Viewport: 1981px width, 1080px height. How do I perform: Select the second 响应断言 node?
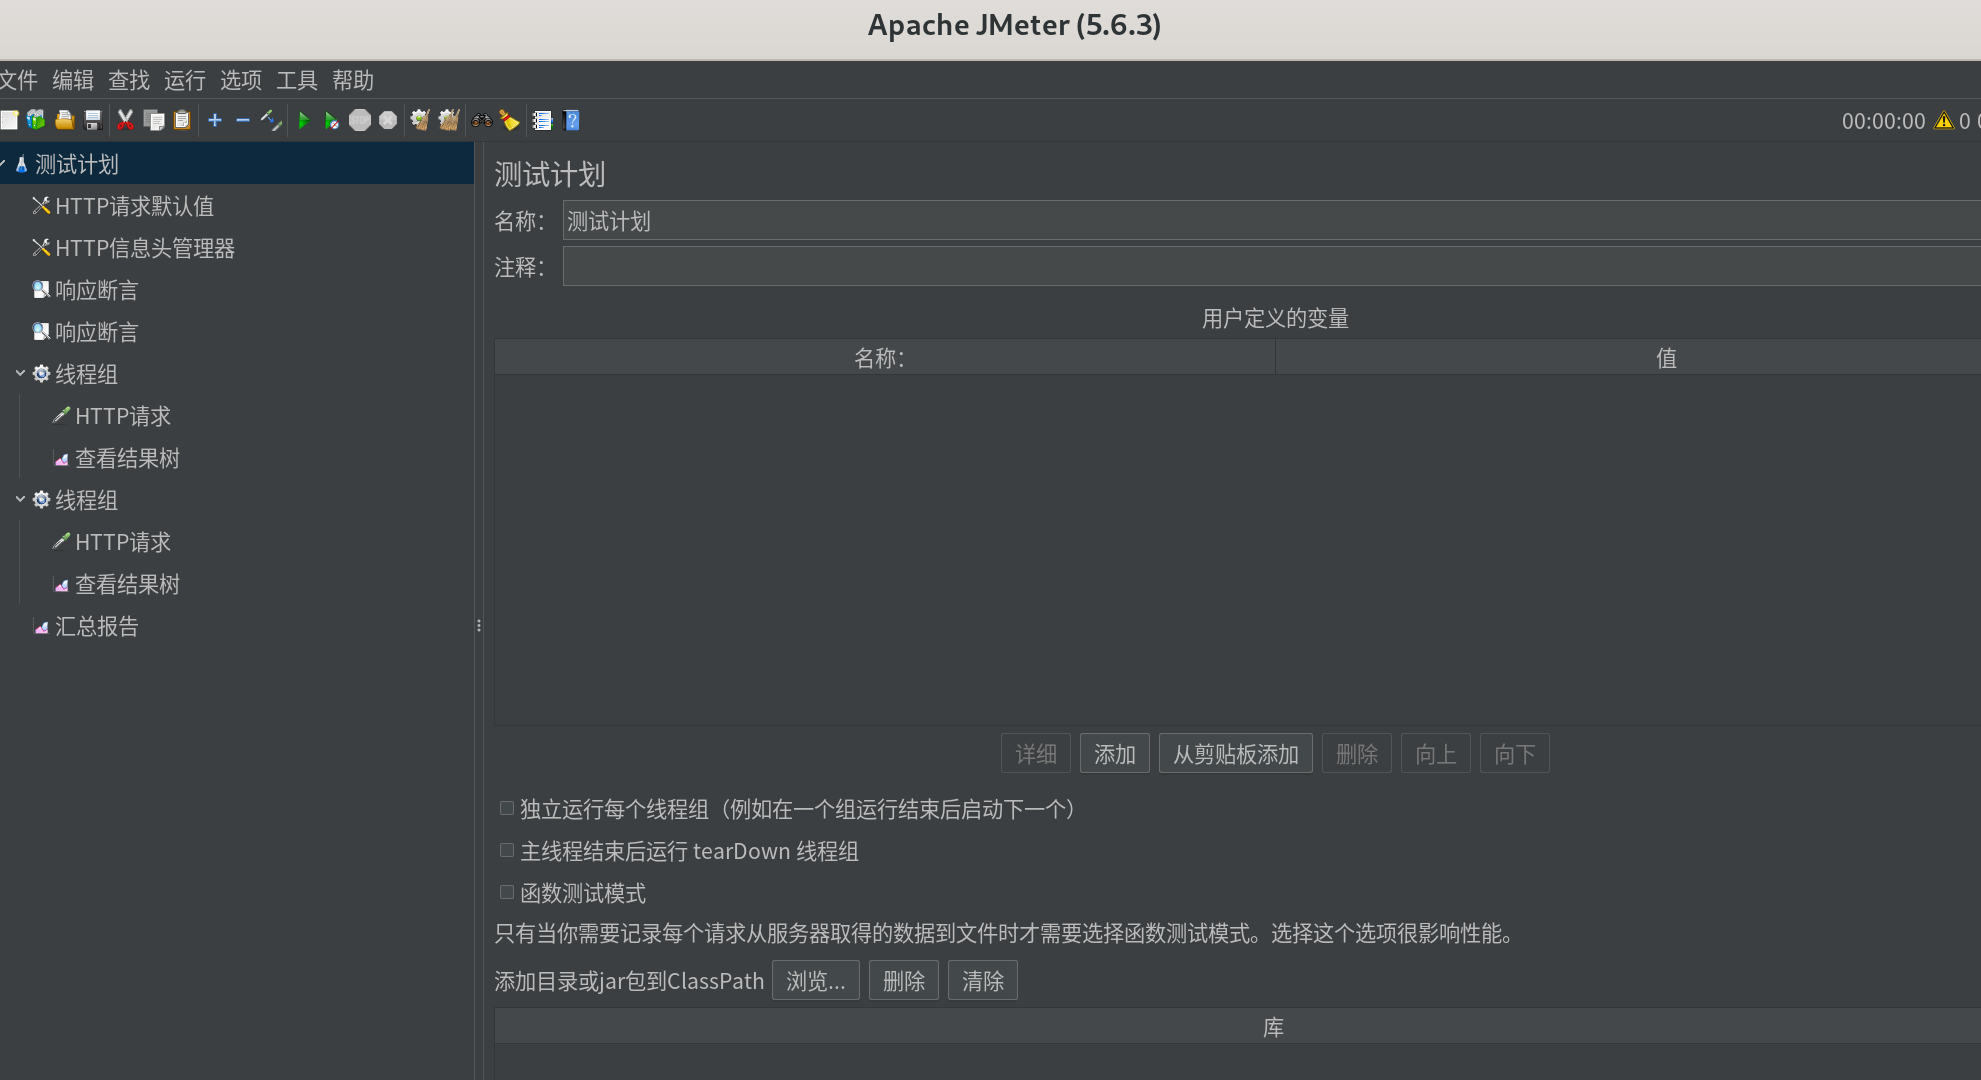[x=97, y=332]
